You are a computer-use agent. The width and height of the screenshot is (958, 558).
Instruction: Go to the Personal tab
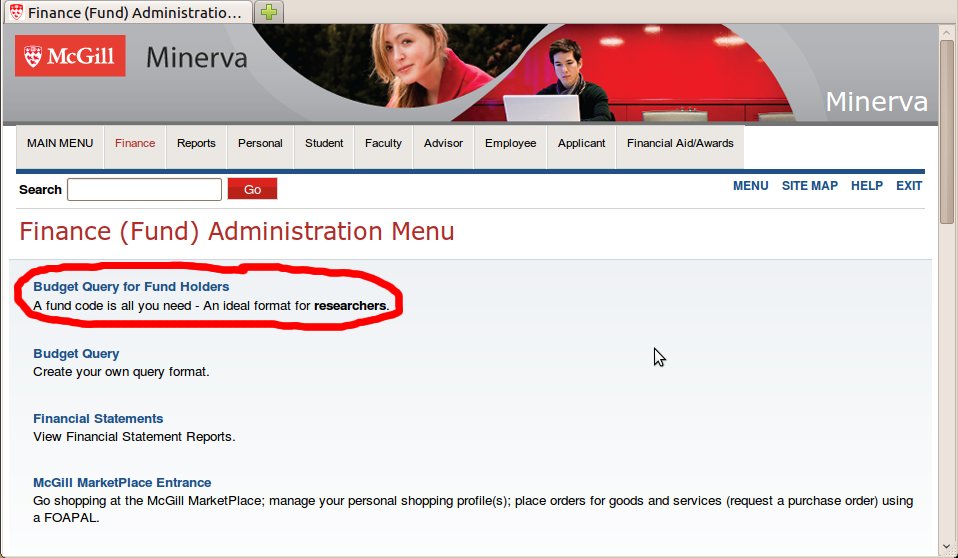click(x=260, y=144)
